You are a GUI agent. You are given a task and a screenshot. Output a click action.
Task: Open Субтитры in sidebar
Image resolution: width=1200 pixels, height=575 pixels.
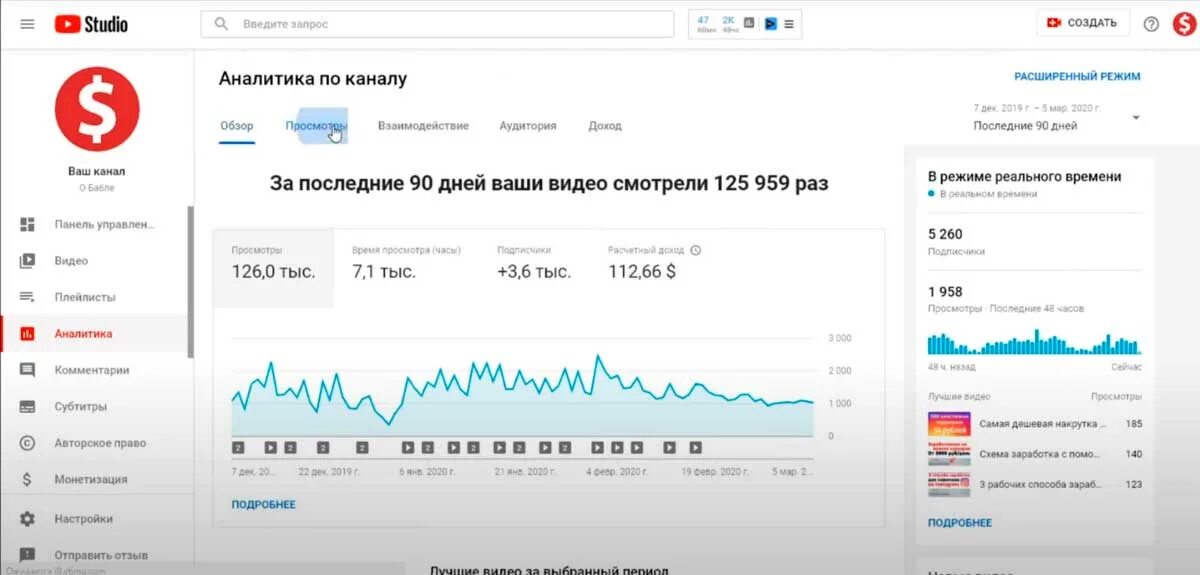click(95, 407)
